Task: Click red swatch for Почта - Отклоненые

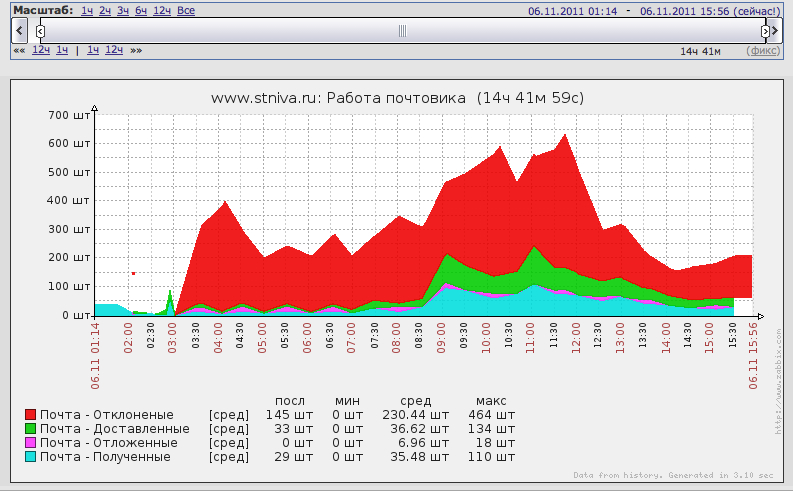Action: point(31,414)
